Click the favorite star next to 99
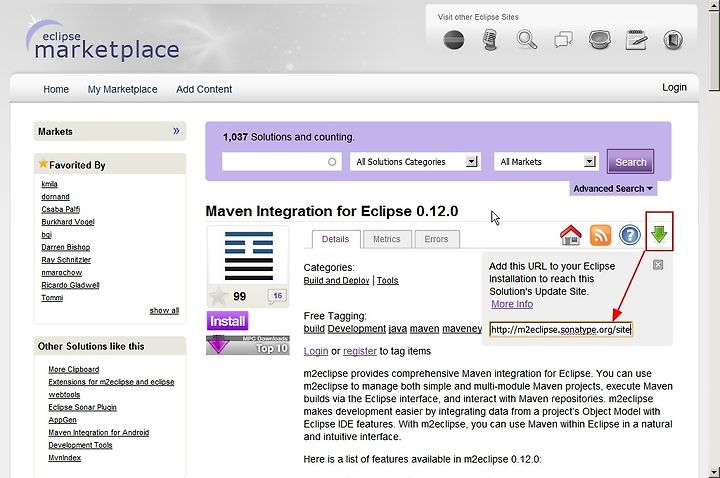This screenshot has width=720, height=478. (x=219, y=296)
